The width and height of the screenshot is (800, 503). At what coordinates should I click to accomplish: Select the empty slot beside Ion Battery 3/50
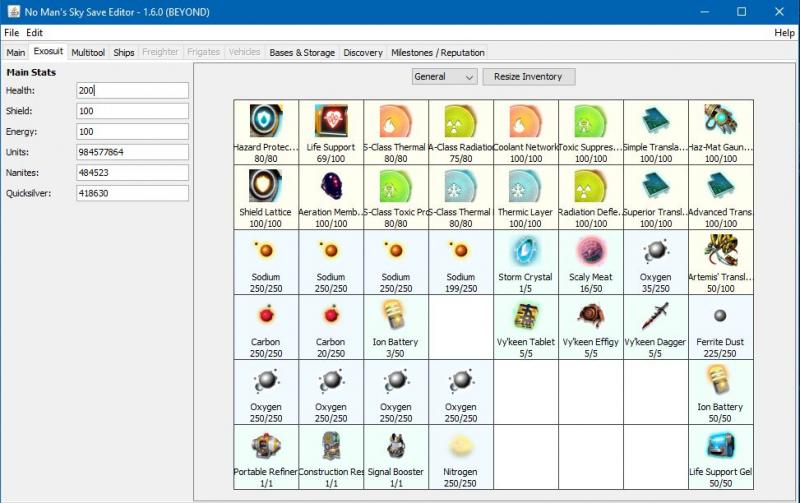pos(461,327)
